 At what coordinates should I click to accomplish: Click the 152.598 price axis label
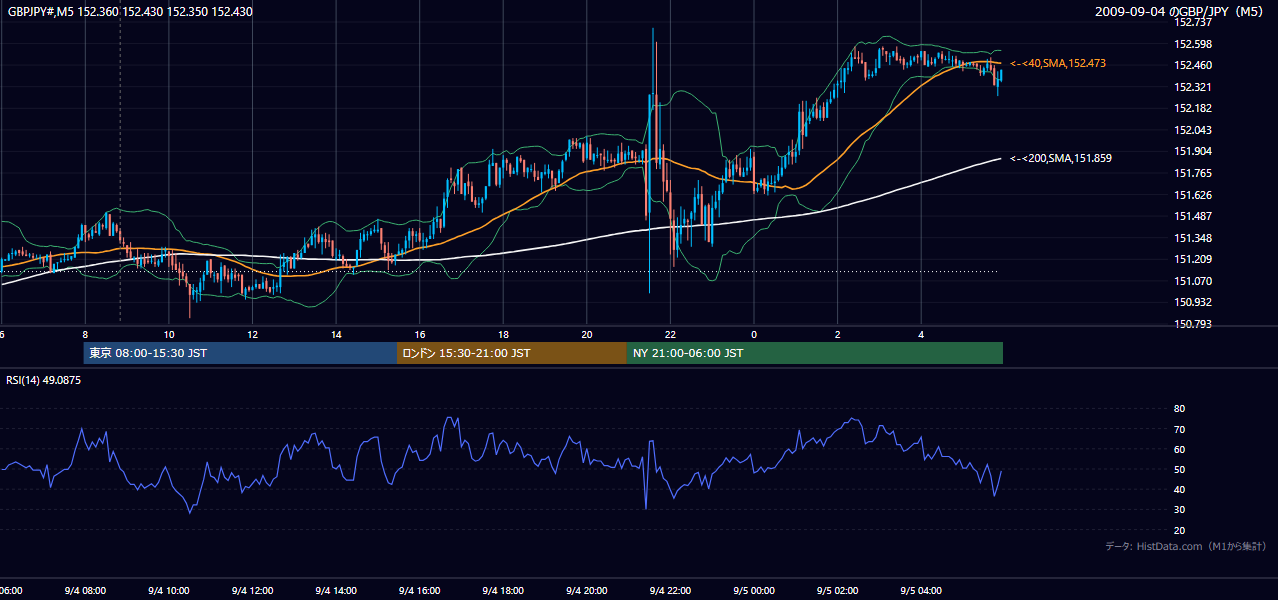tap(1194, 44)
